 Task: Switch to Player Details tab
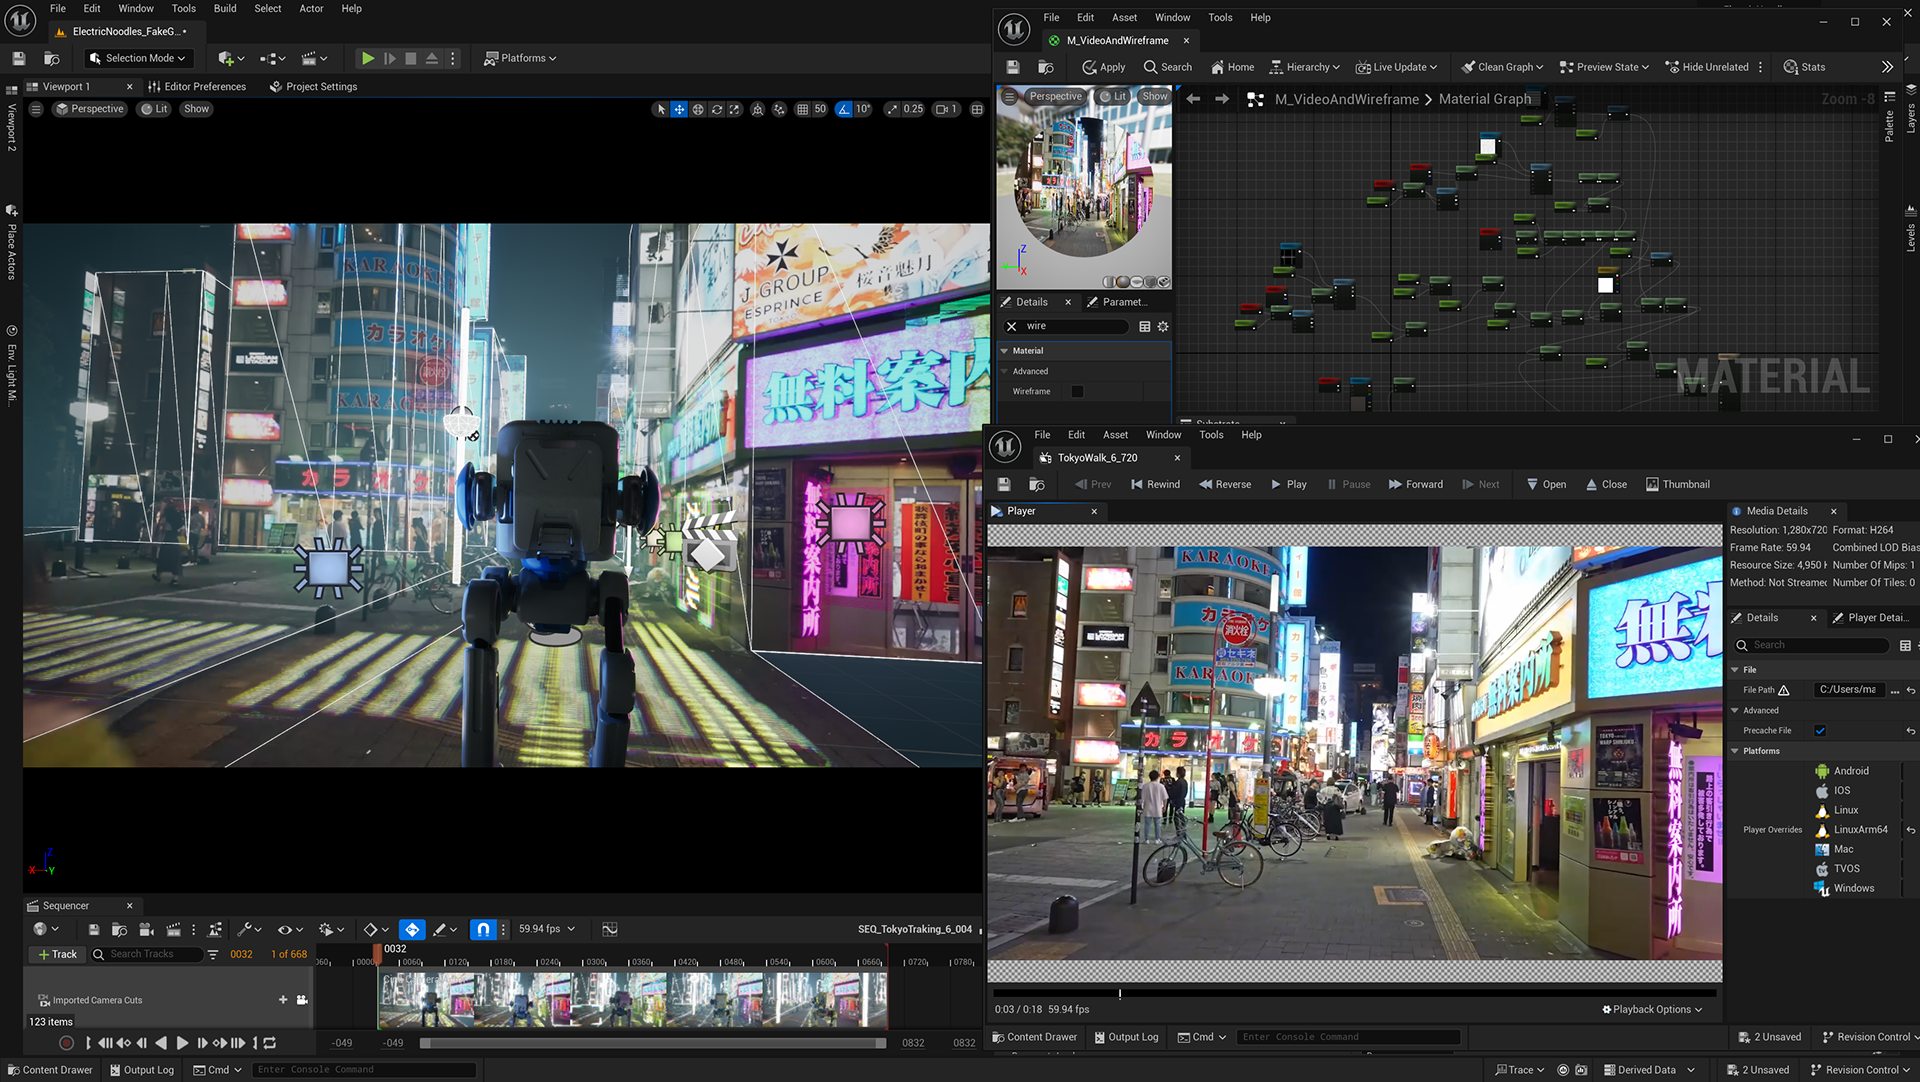pyautogui.click(x=1870, y=618)
